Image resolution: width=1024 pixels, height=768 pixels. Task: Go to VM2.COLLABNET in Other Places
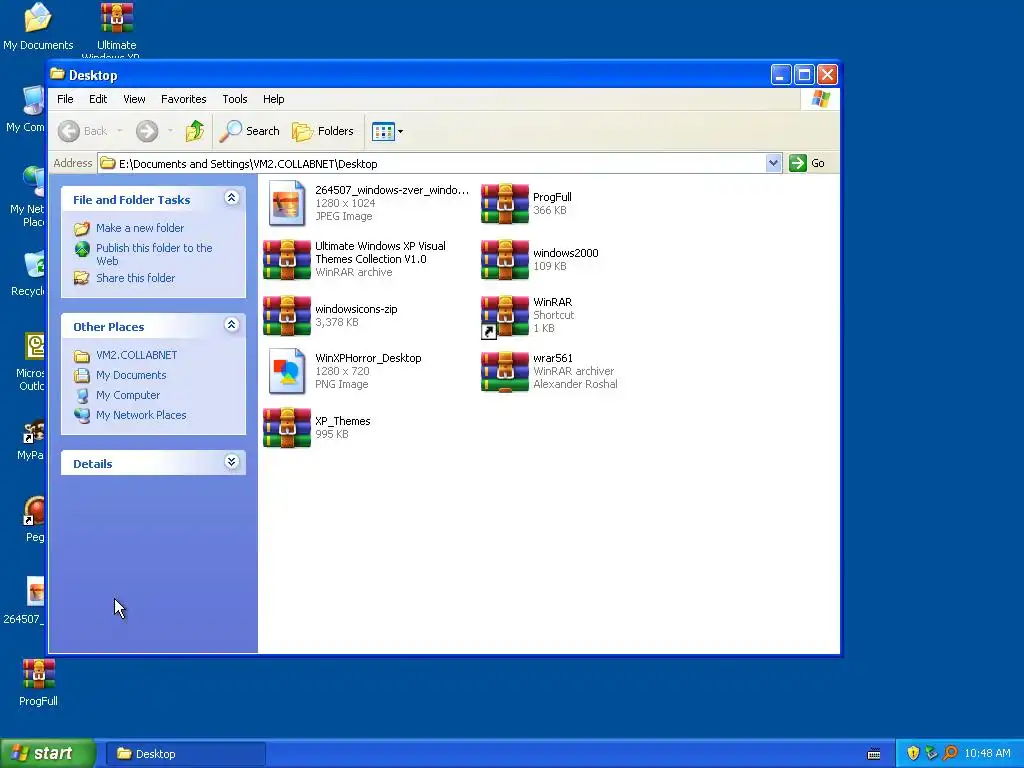pyautogui.click(x=136, y=355)
